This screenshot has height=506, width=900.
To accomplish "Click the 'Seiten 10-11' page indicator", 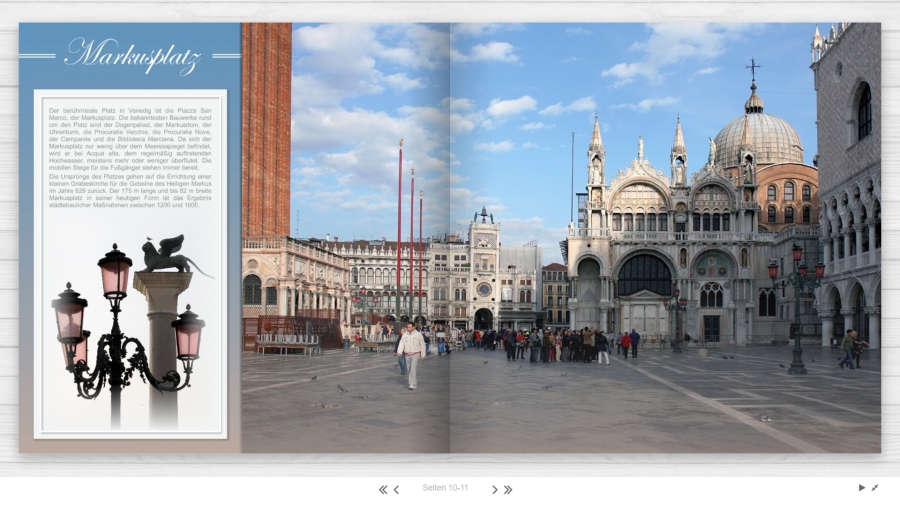I will 445,488.
